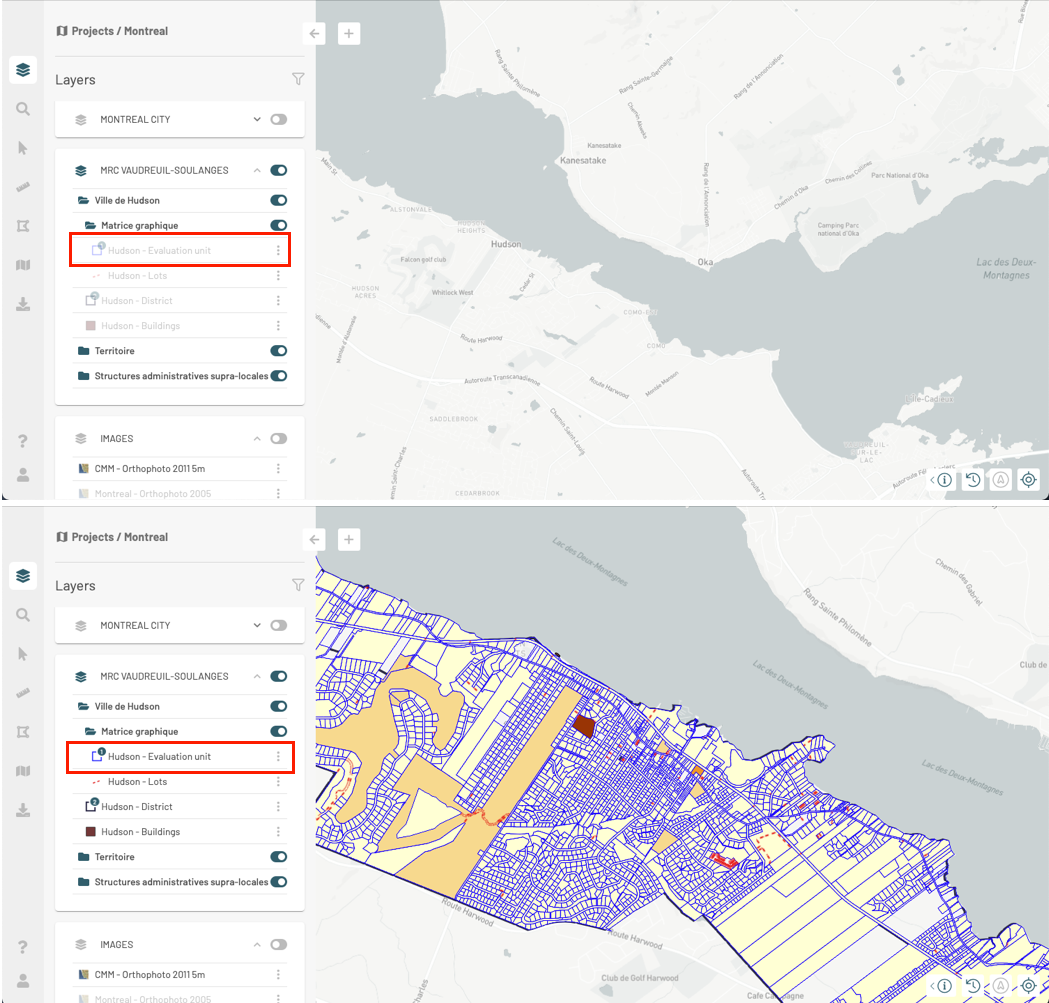Toggle the MONTREAL CITY switch in the upper panel
1049x1003 pixels.
point(278,119)
